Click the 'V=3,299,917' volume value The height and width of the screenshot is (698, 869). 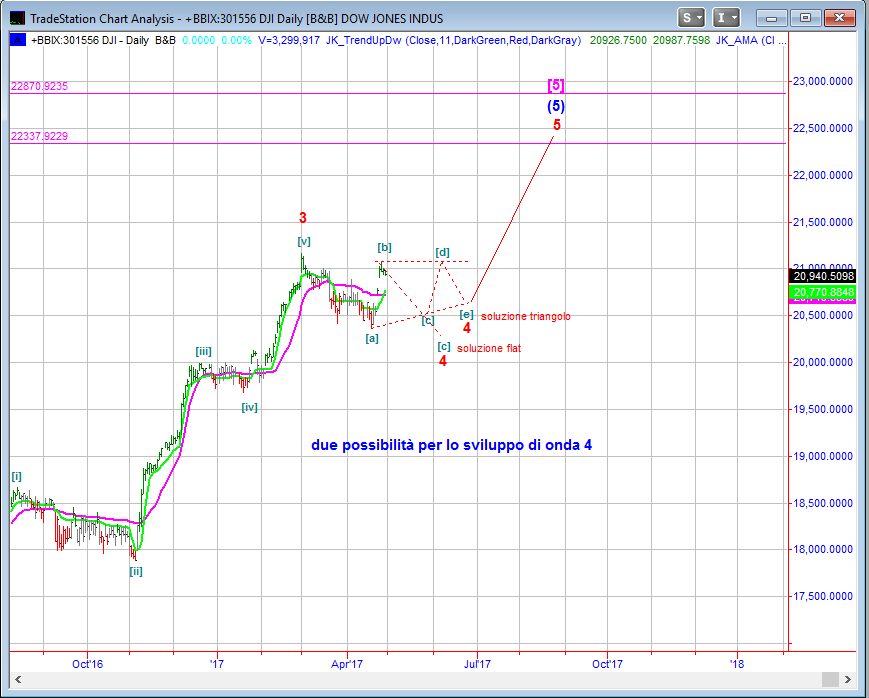289,40
